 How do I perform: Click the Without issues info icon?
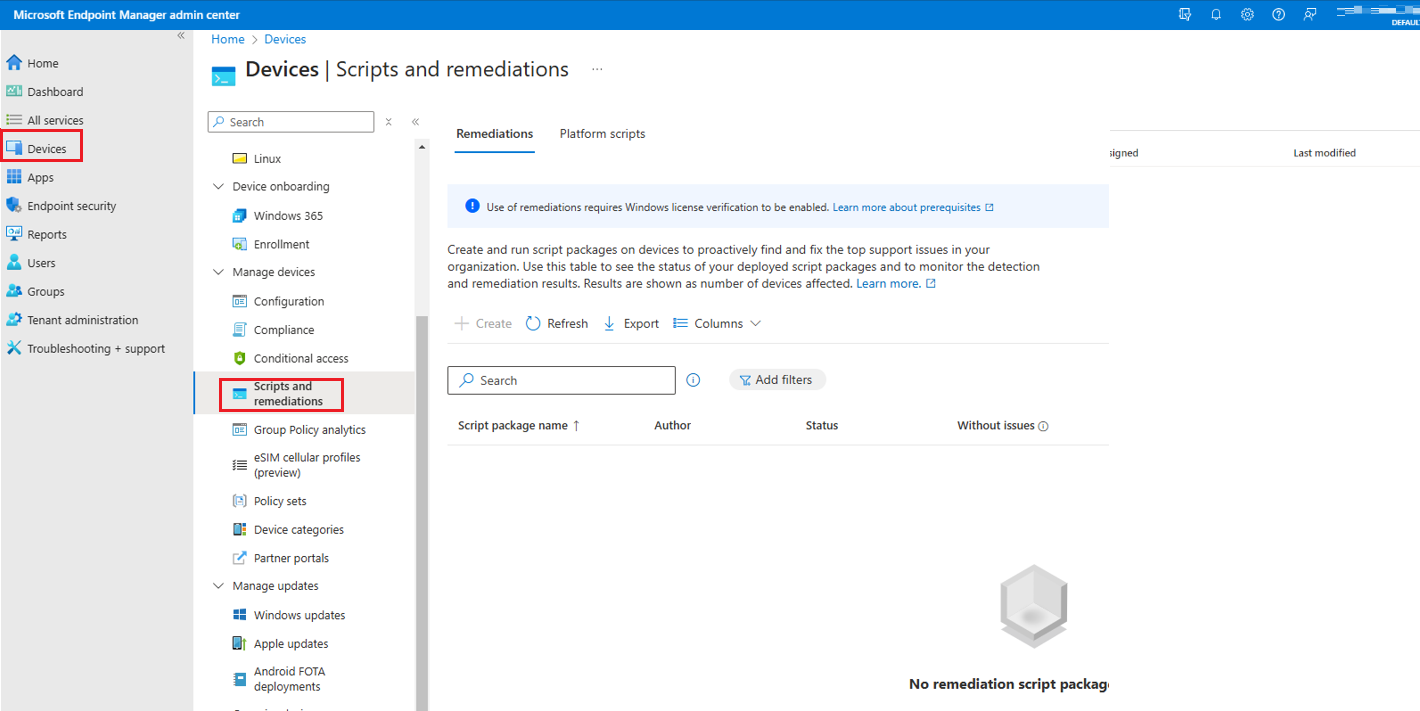pyautogui.click(x=1043, y=426)
